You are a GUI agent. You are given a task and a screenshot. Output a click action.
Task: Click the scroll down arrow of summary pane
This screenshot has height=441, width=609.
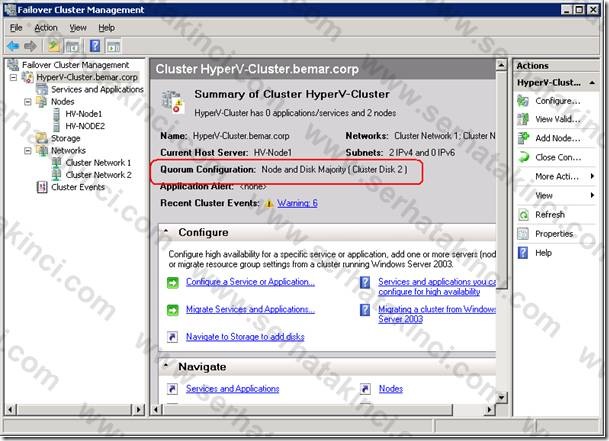tap(501, 397)
